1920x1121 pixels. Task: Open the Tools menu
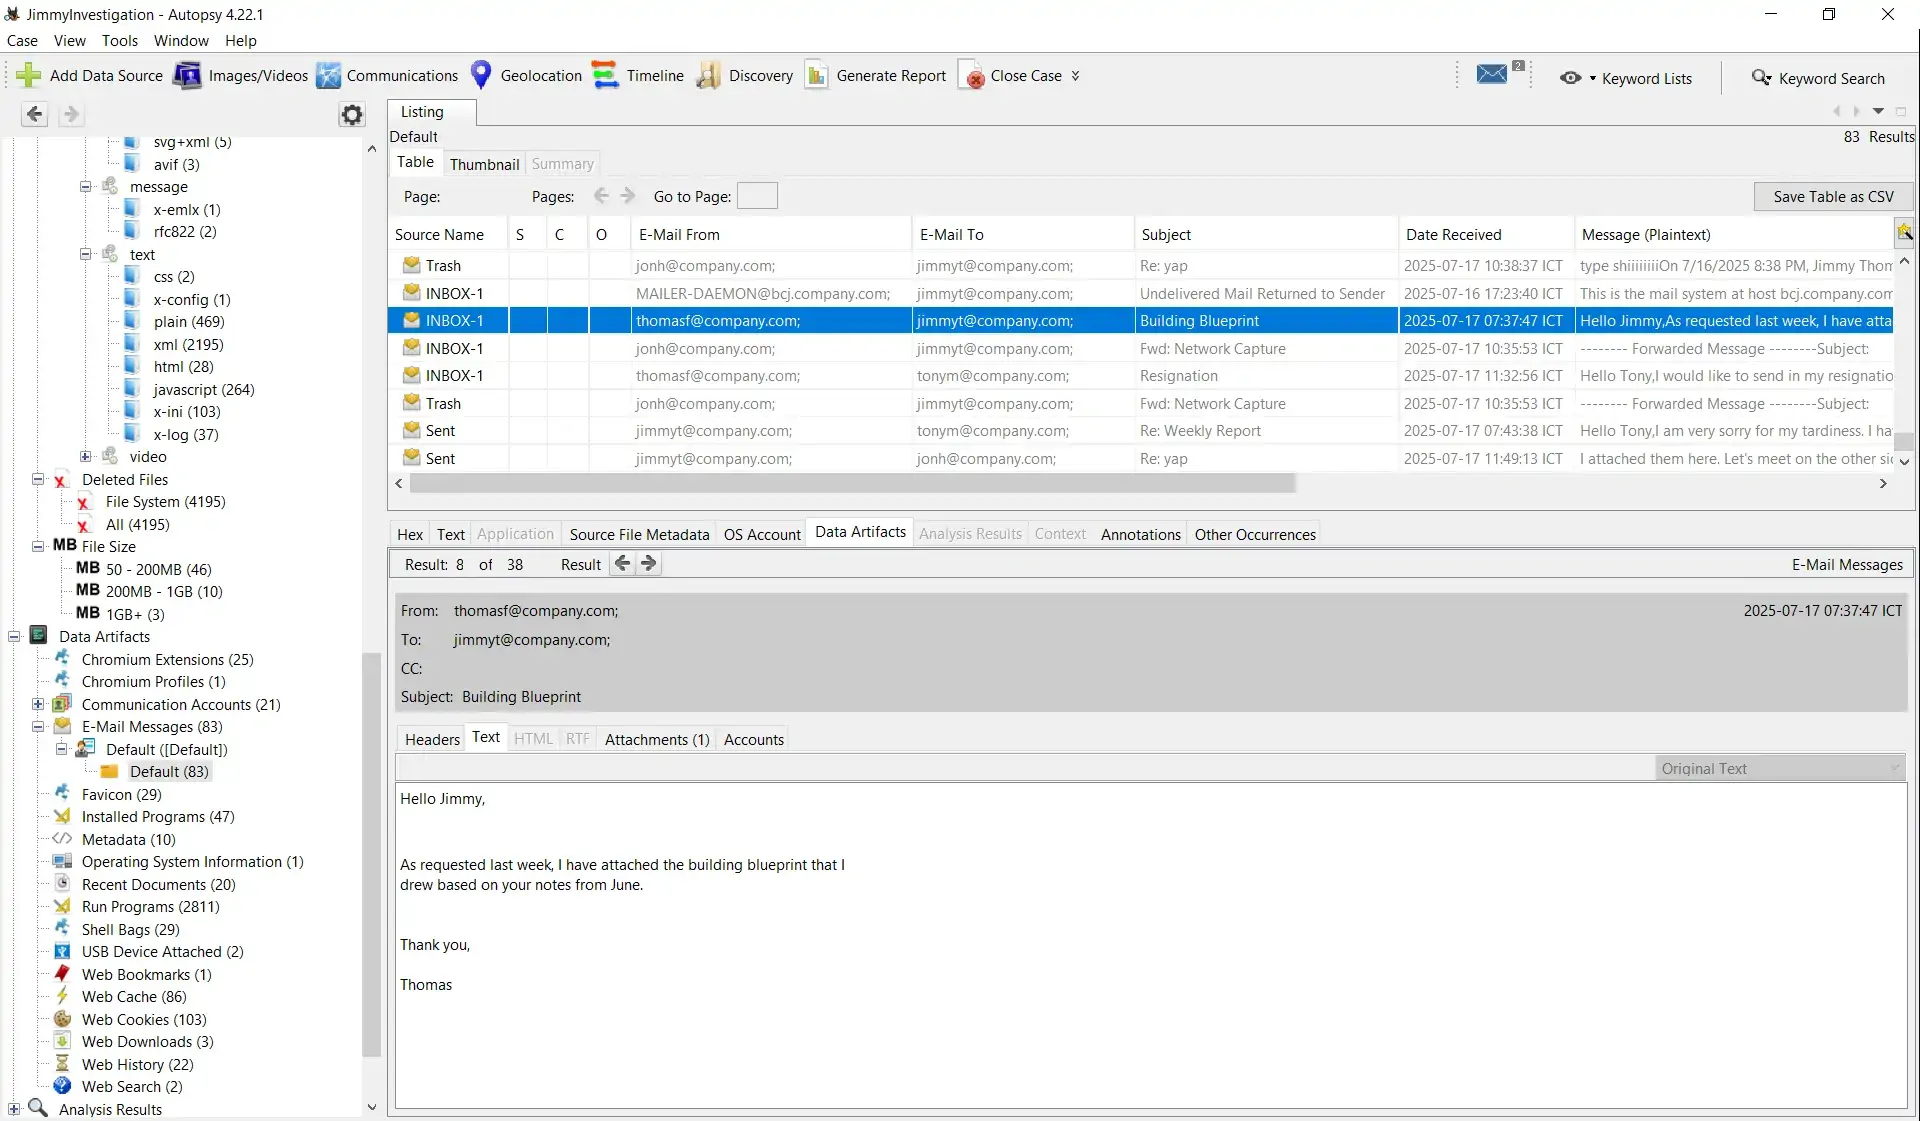tap(119, 41)
